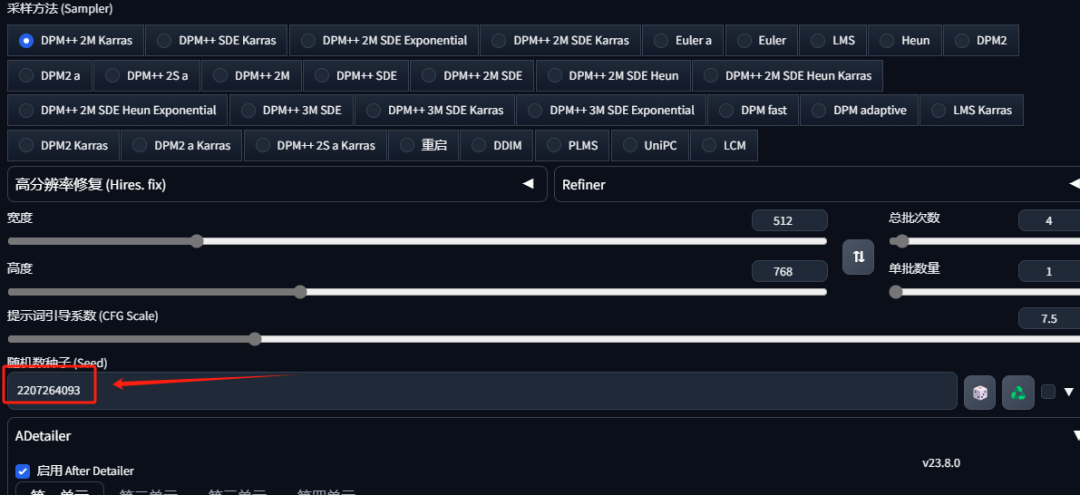Select DPM++ 2M SDE Heun sampler
Viewport: 1080px width, 495px height.
click(x=613, y=76)
